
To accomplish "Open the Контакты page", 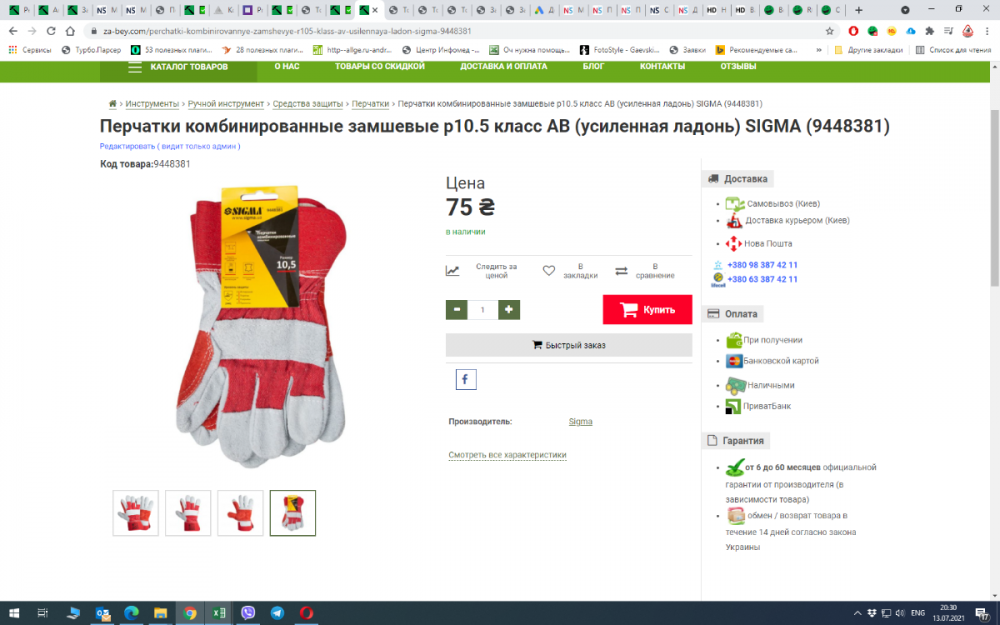I will click(x=662, y=66).
